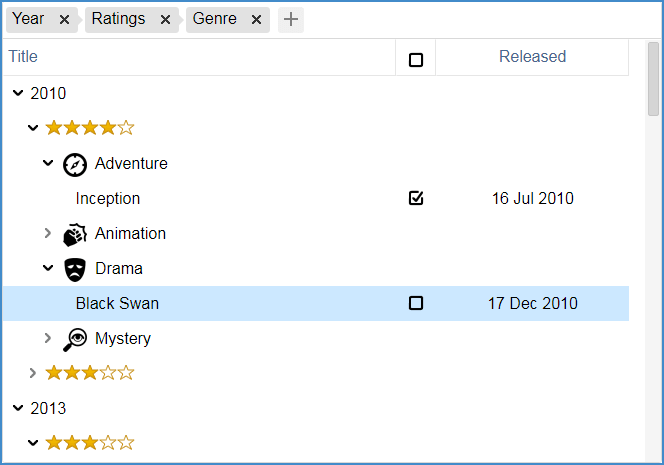Sort by the Released column header

coord(532,57)
